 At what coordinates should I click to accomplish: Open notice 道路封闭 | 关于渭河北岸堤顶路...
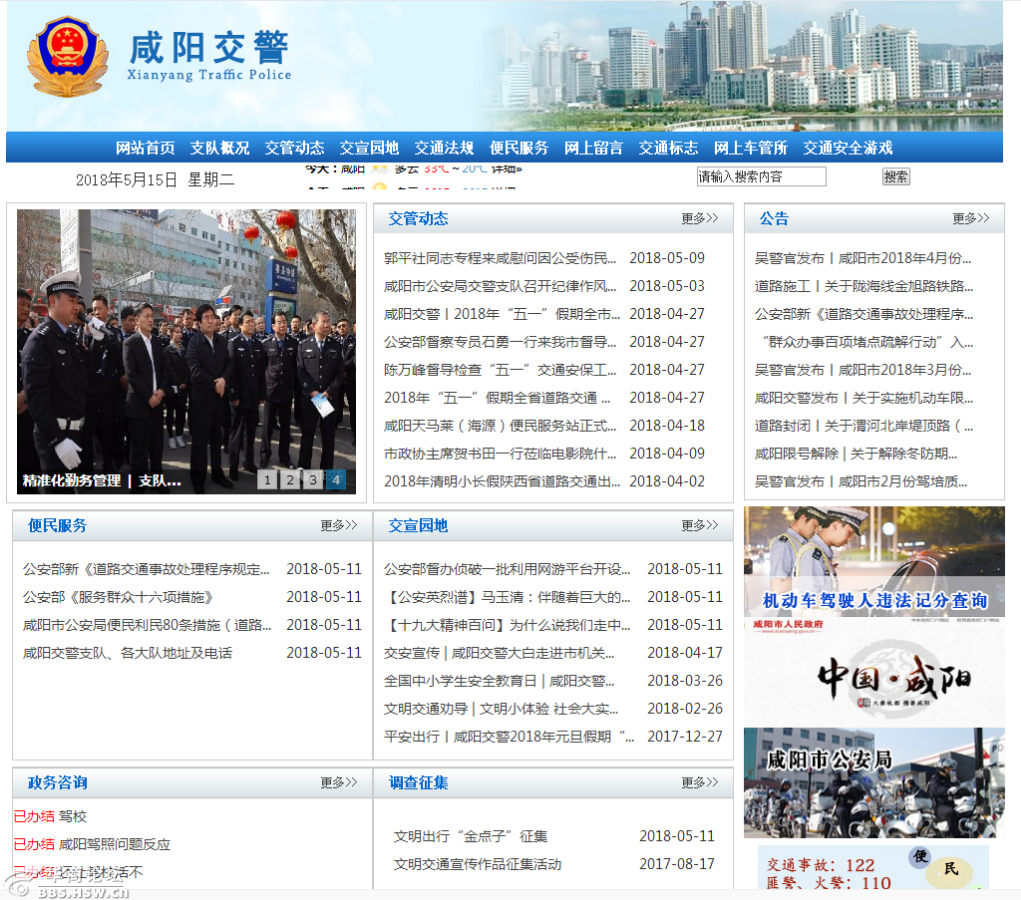pos(863,426)
